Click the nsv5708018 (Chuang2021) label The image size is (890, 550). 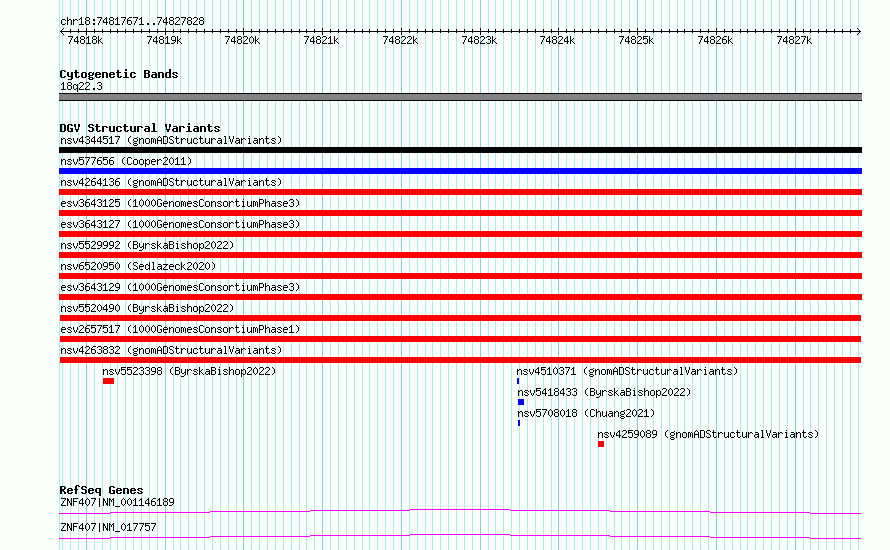(x=586, y=413)
